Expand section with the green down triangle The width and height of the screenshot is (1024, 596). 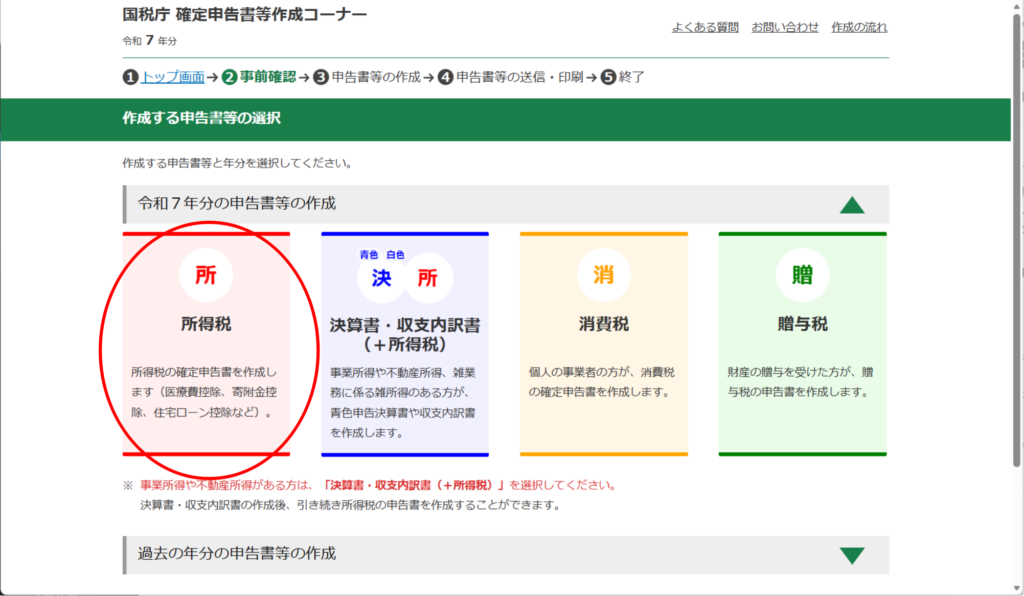pos(851,555)
